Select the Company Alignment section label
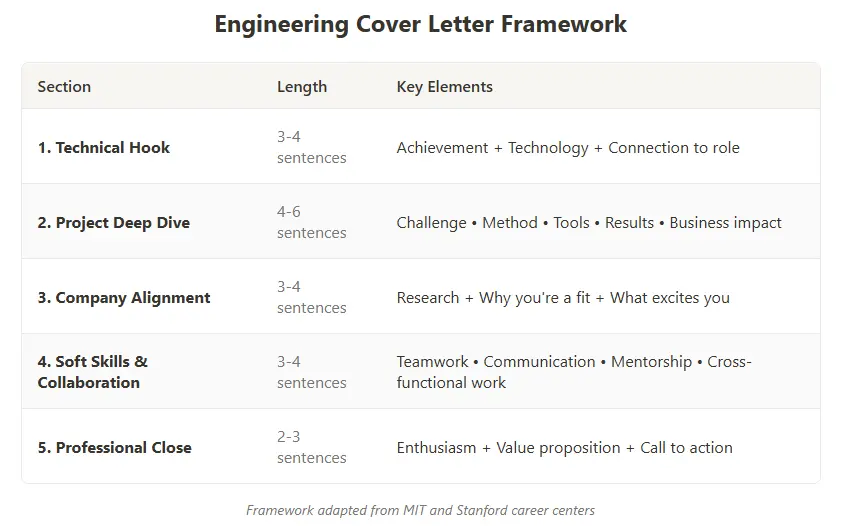The width and height of the screenshot is (843, 526). pos(124,298)
